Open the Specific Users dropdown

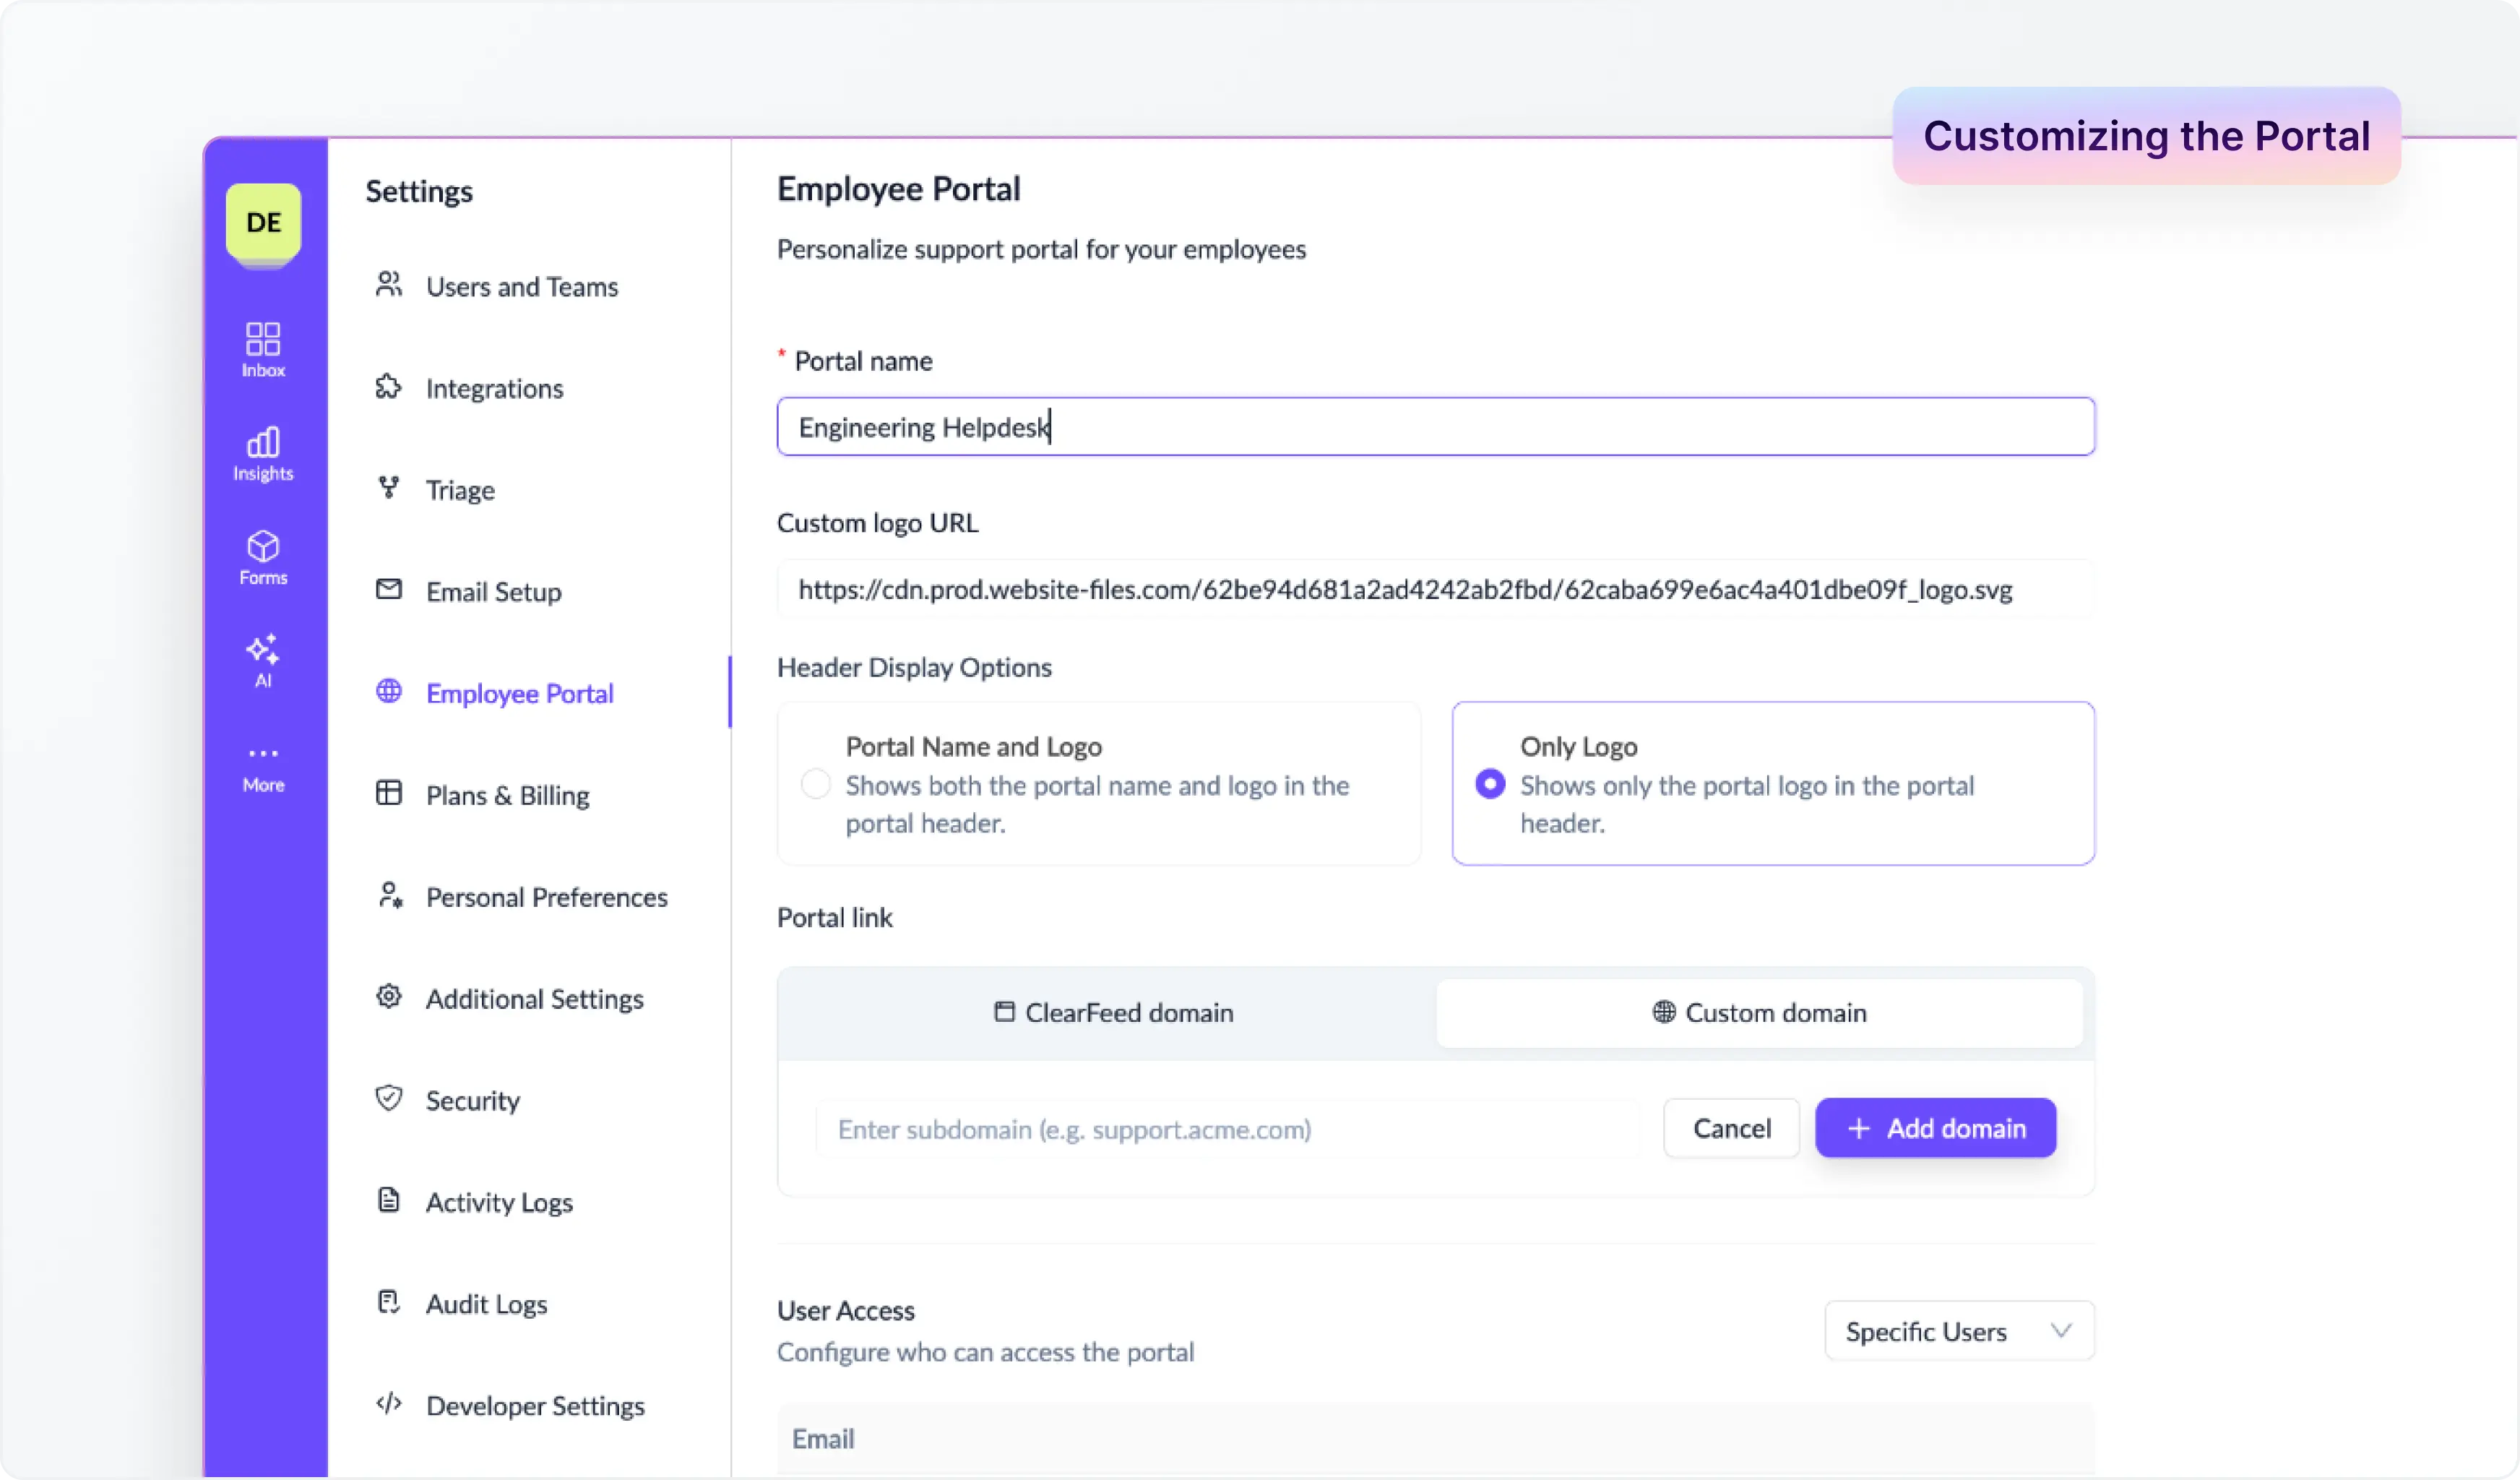point(1959,1331)
